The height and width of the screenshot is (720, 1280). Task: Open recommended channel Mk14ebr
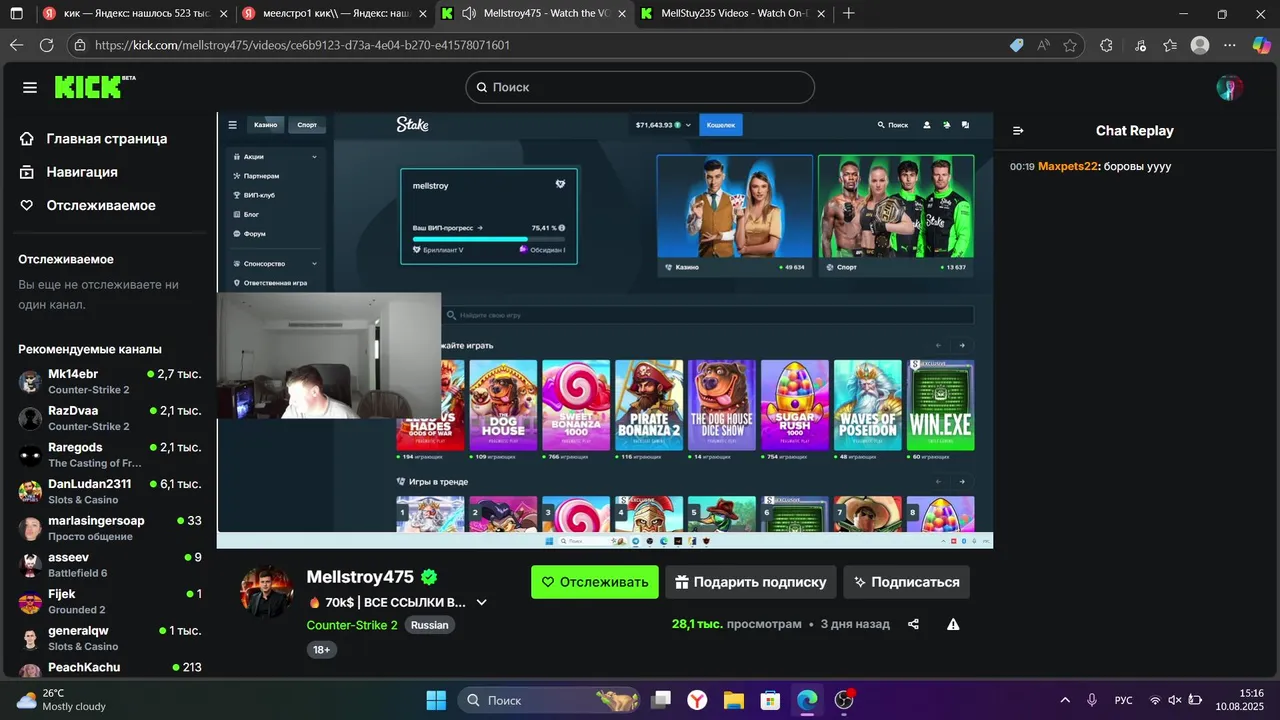click(110, 381)
